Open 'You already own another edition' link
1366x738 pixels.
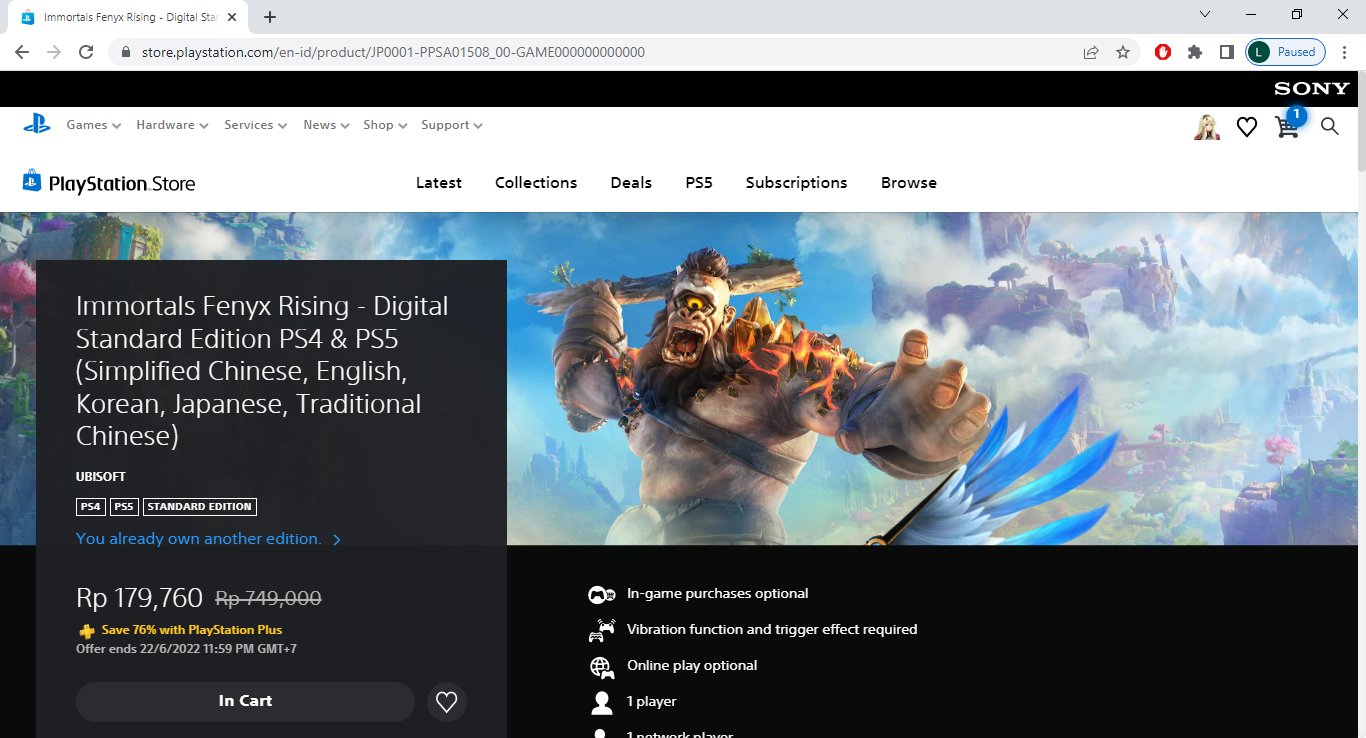(208, 539)
